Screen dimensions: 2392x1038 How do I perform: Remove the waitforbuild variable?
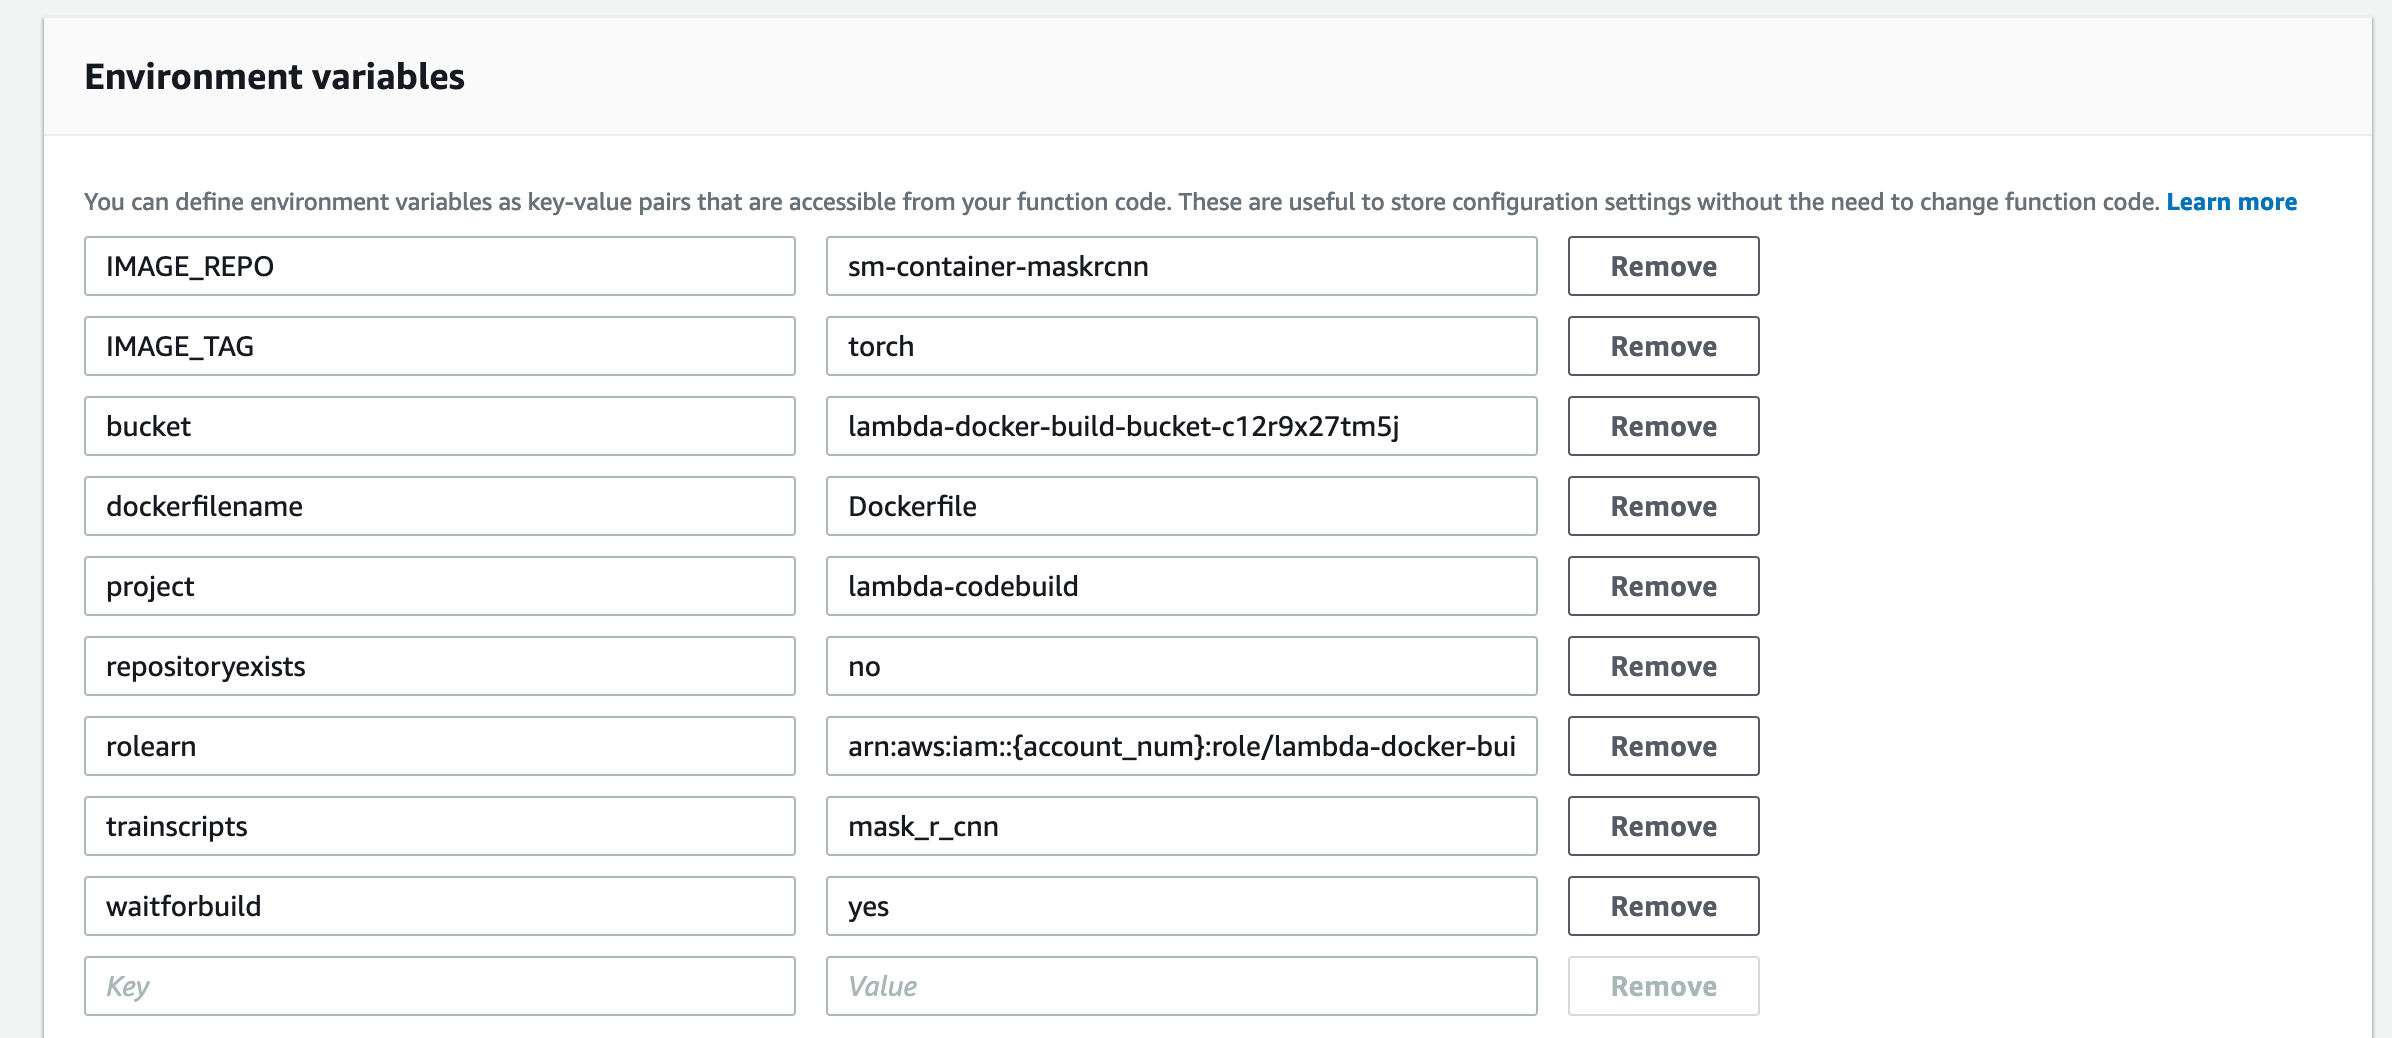click(1663, 906)
